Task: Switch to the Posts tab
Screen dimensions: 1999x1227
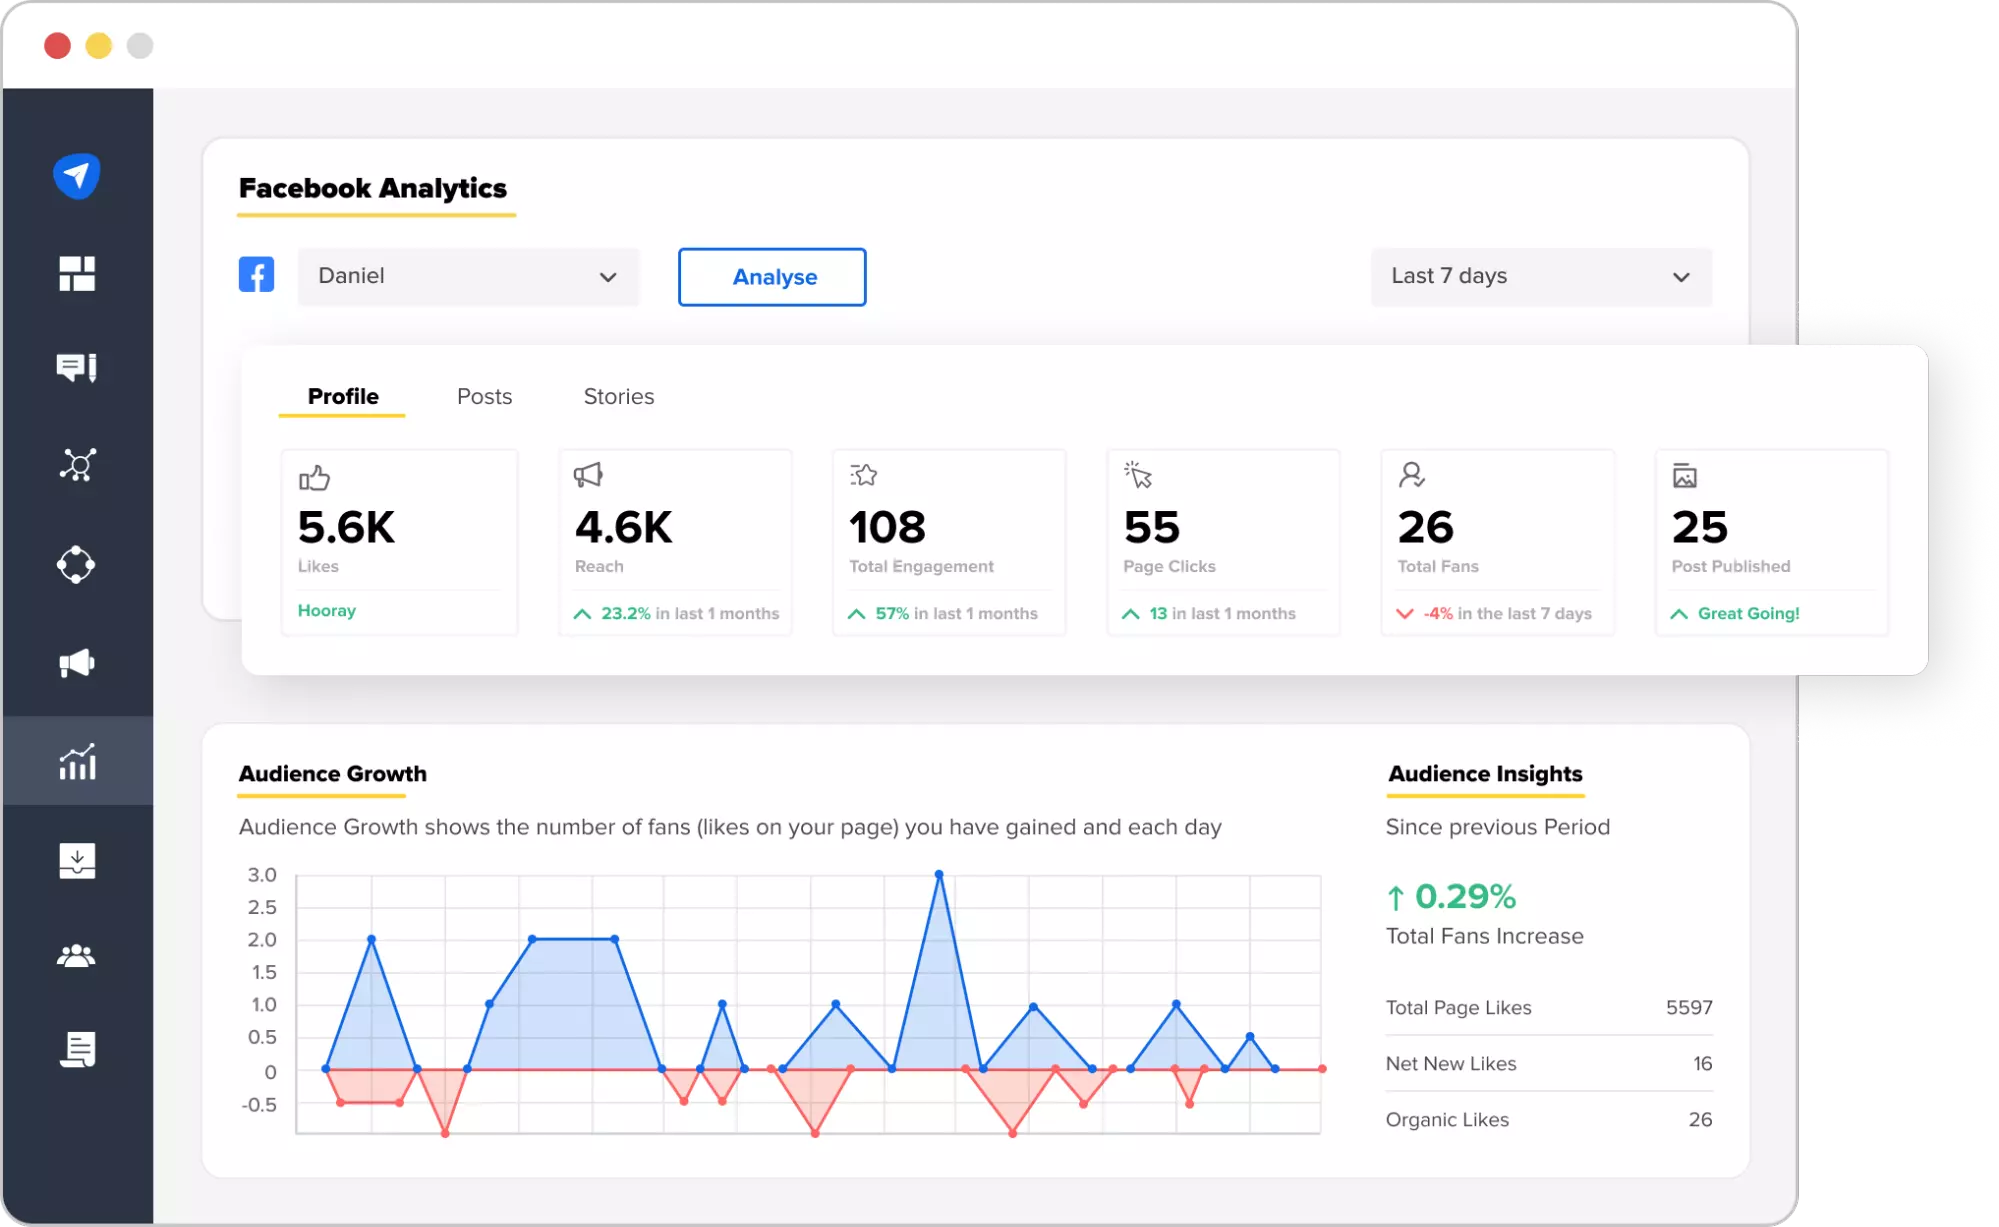Action: (484, 396)
